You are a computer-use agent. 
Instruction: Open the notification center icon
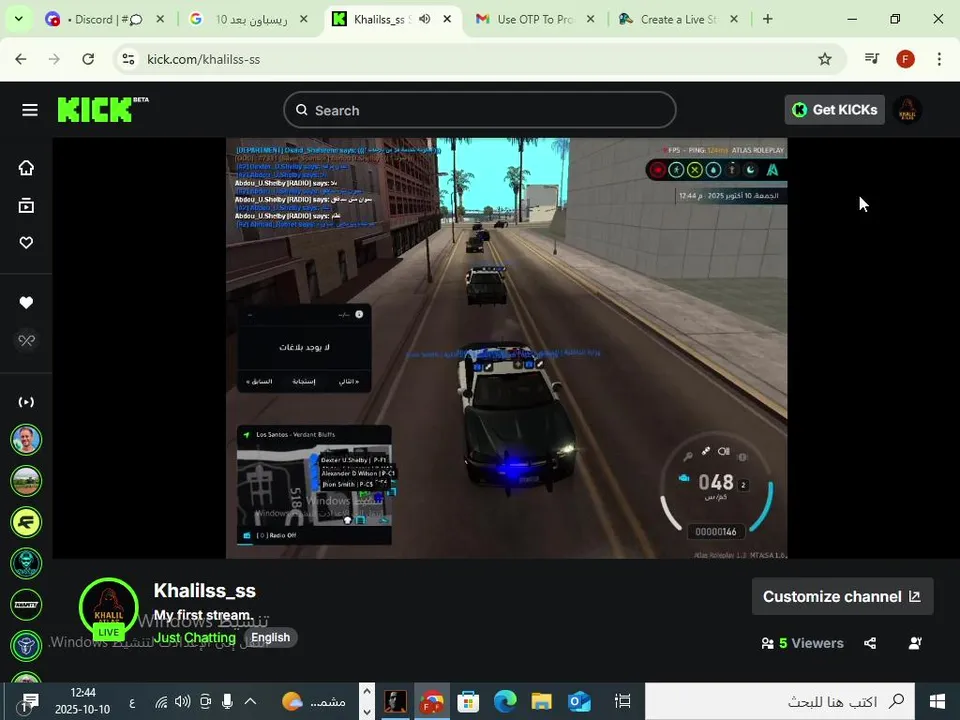tap(28, 703)
